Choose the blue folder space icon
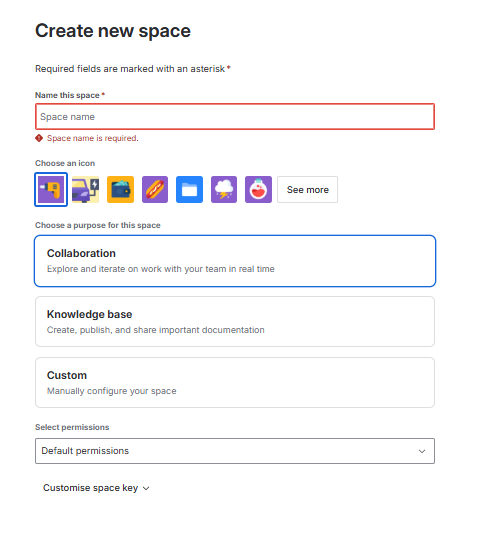This screenshot has width=503, height=537. [189, 189]
